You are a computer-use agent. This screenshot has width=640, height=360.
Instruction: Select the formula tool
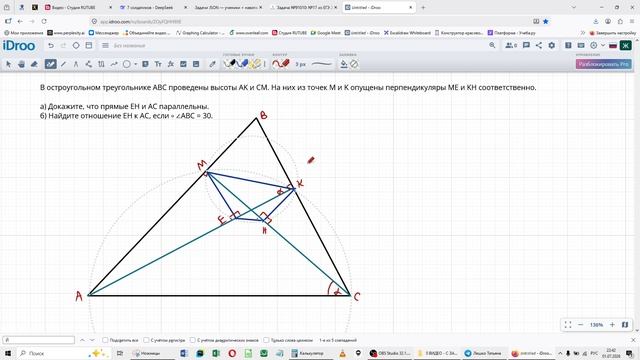tap(171, 64)
